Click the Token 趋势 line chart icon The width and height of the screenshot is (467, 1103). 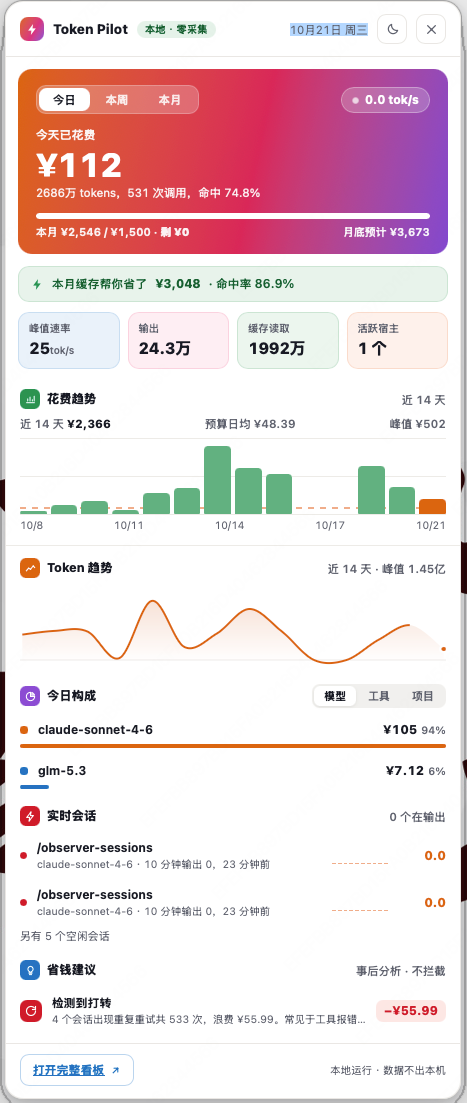tap(30, 568)
